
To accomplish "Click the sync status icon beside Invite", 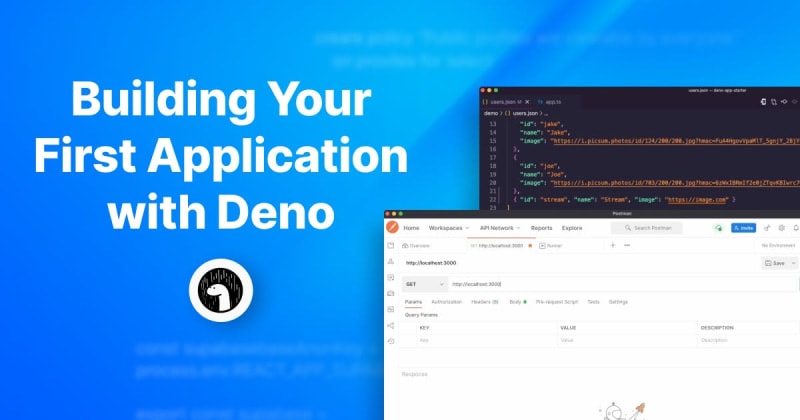I will 718,228.
